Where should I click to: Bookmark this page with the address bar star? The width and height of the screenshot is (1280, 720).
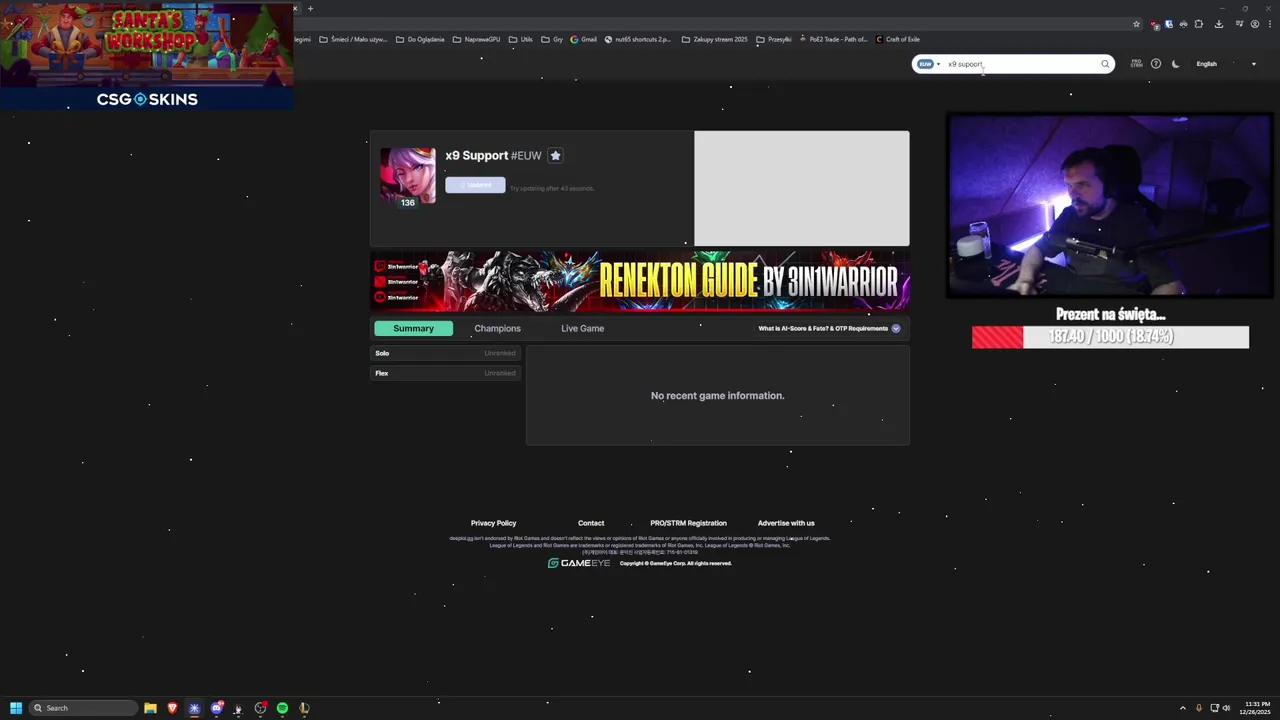[1136, 24]
